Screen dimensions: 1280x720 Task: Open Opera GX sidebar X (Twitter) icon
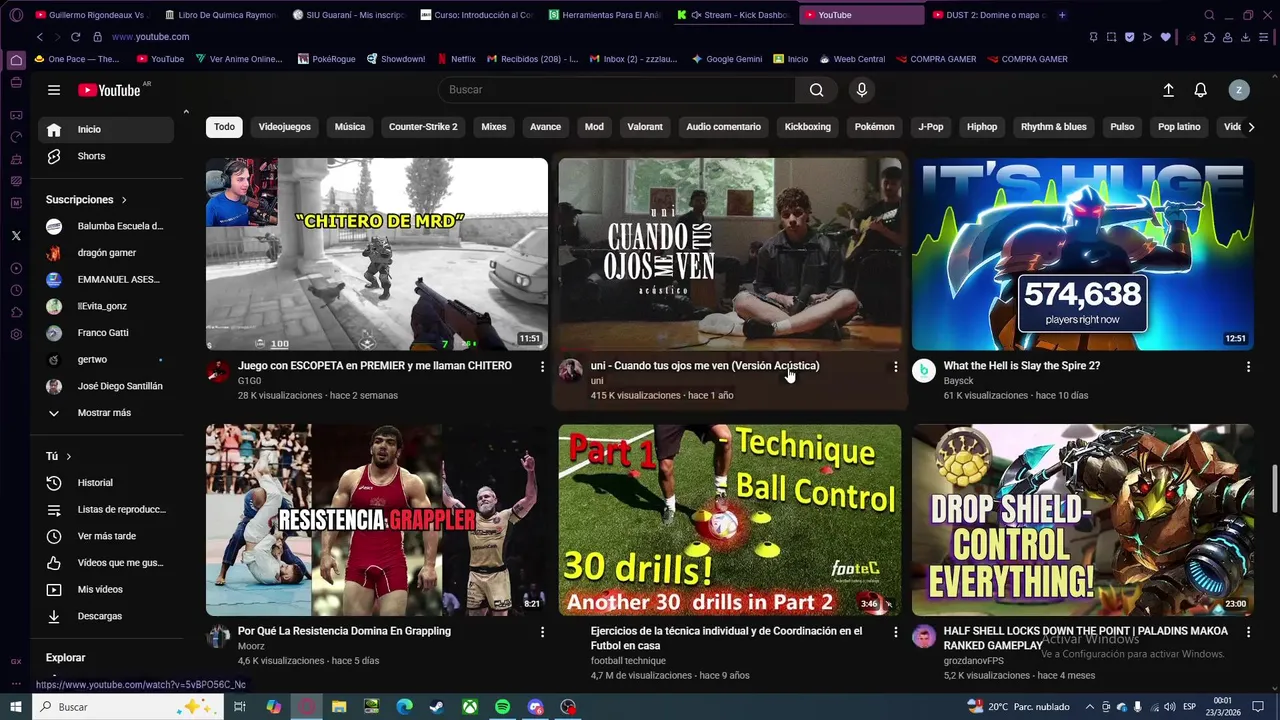click(x=16, y=236)
